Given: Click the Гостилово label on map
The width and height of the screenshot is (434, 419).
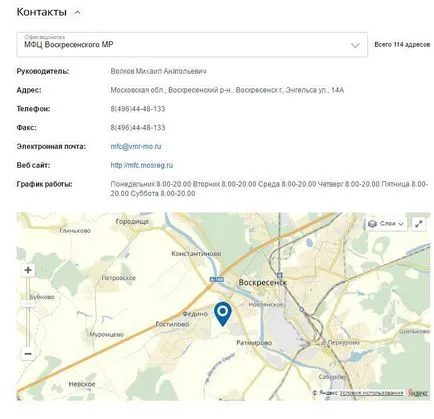Looking at the screenshot, I should tap(172, 324).
